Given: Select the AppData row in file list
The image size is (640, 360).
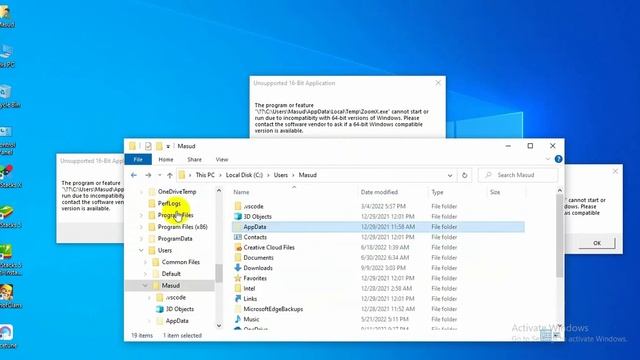Looking at the screenshot, I should point(378,227).
